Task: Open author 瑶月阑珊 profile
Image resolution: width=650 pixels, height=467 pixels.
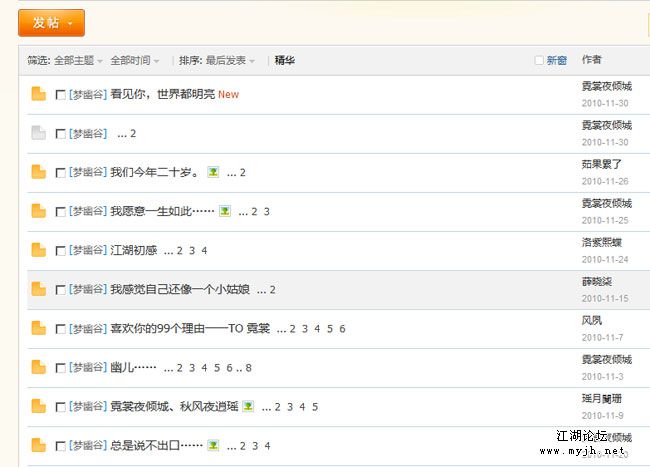Action: 601,398
